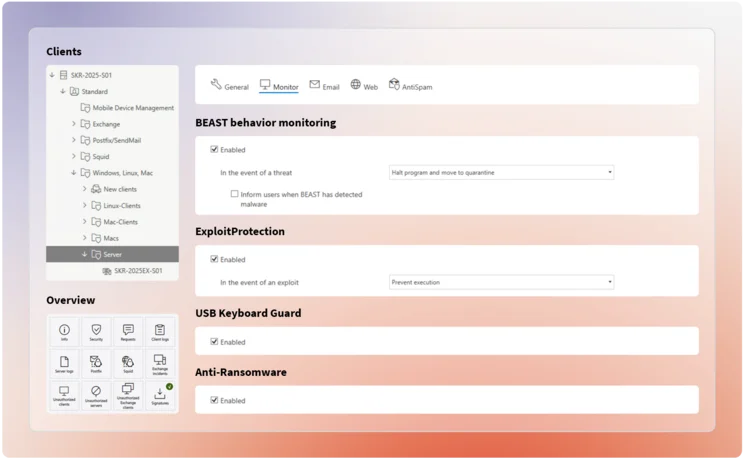
Task: Expand the Mac-Clients node
Action: [x=84, y=222]
